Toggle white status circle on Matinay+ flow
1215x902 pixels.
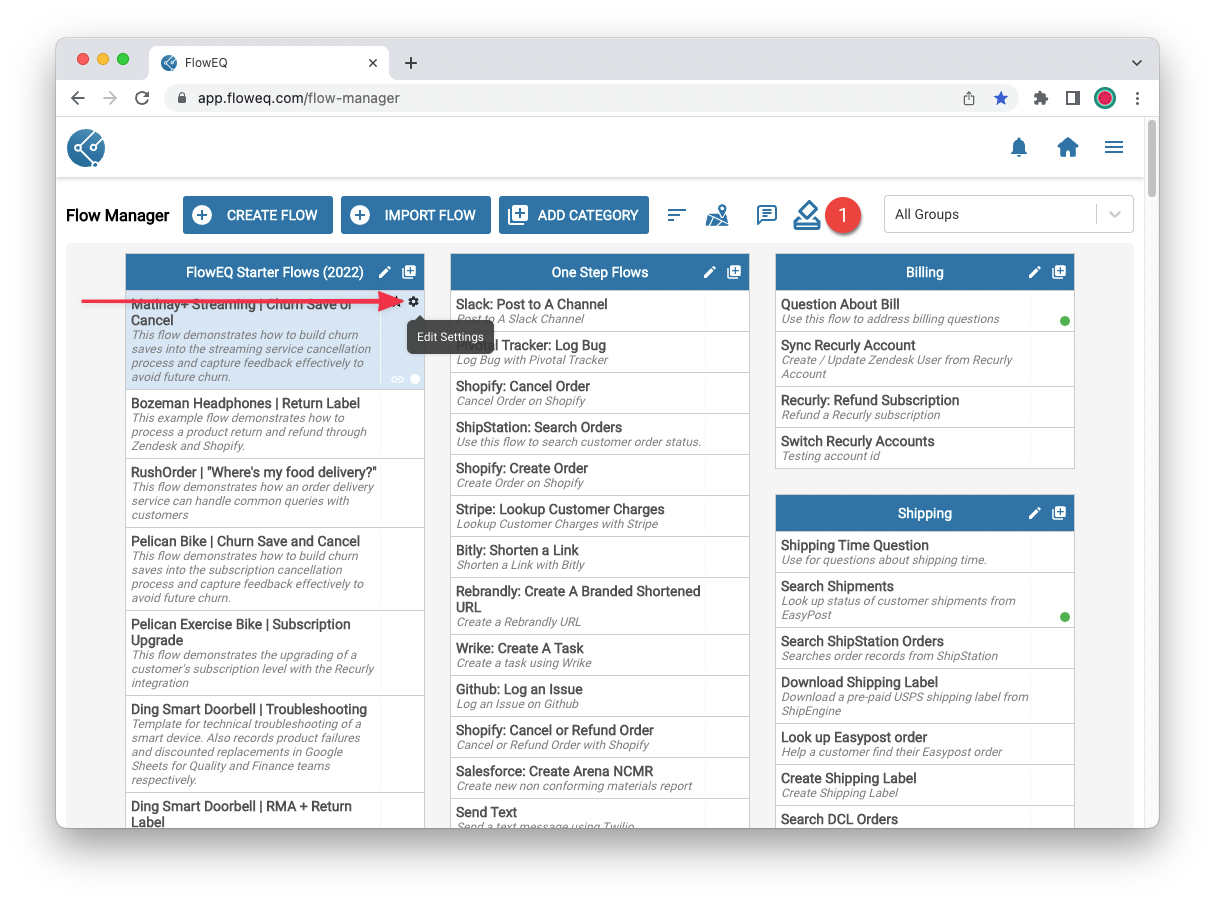415,379
